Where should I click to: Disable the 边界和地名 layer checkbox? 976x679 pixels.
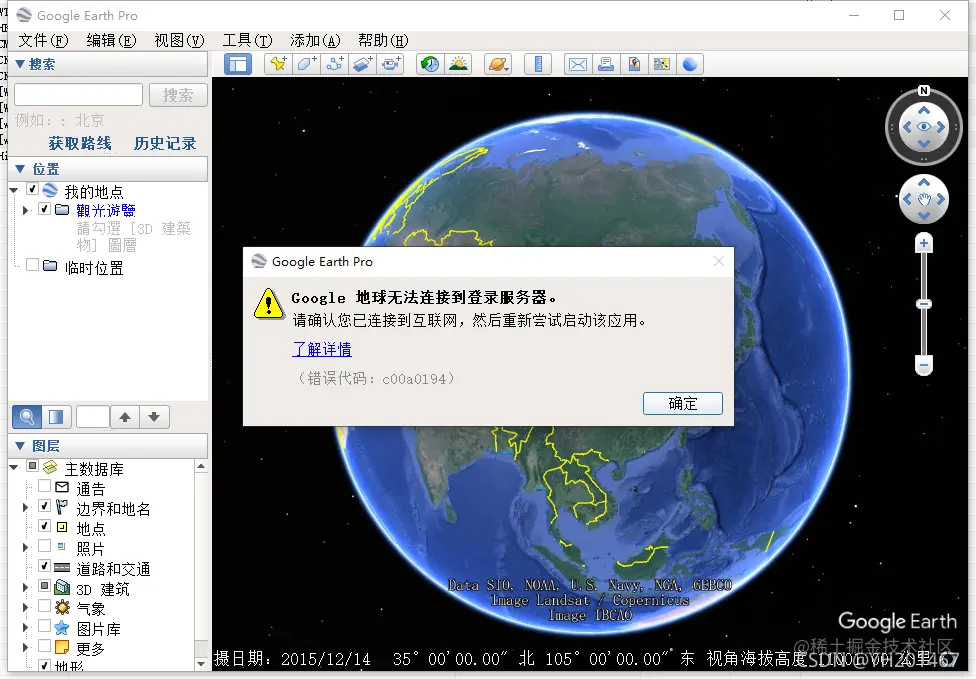click(x=44, y=506)
